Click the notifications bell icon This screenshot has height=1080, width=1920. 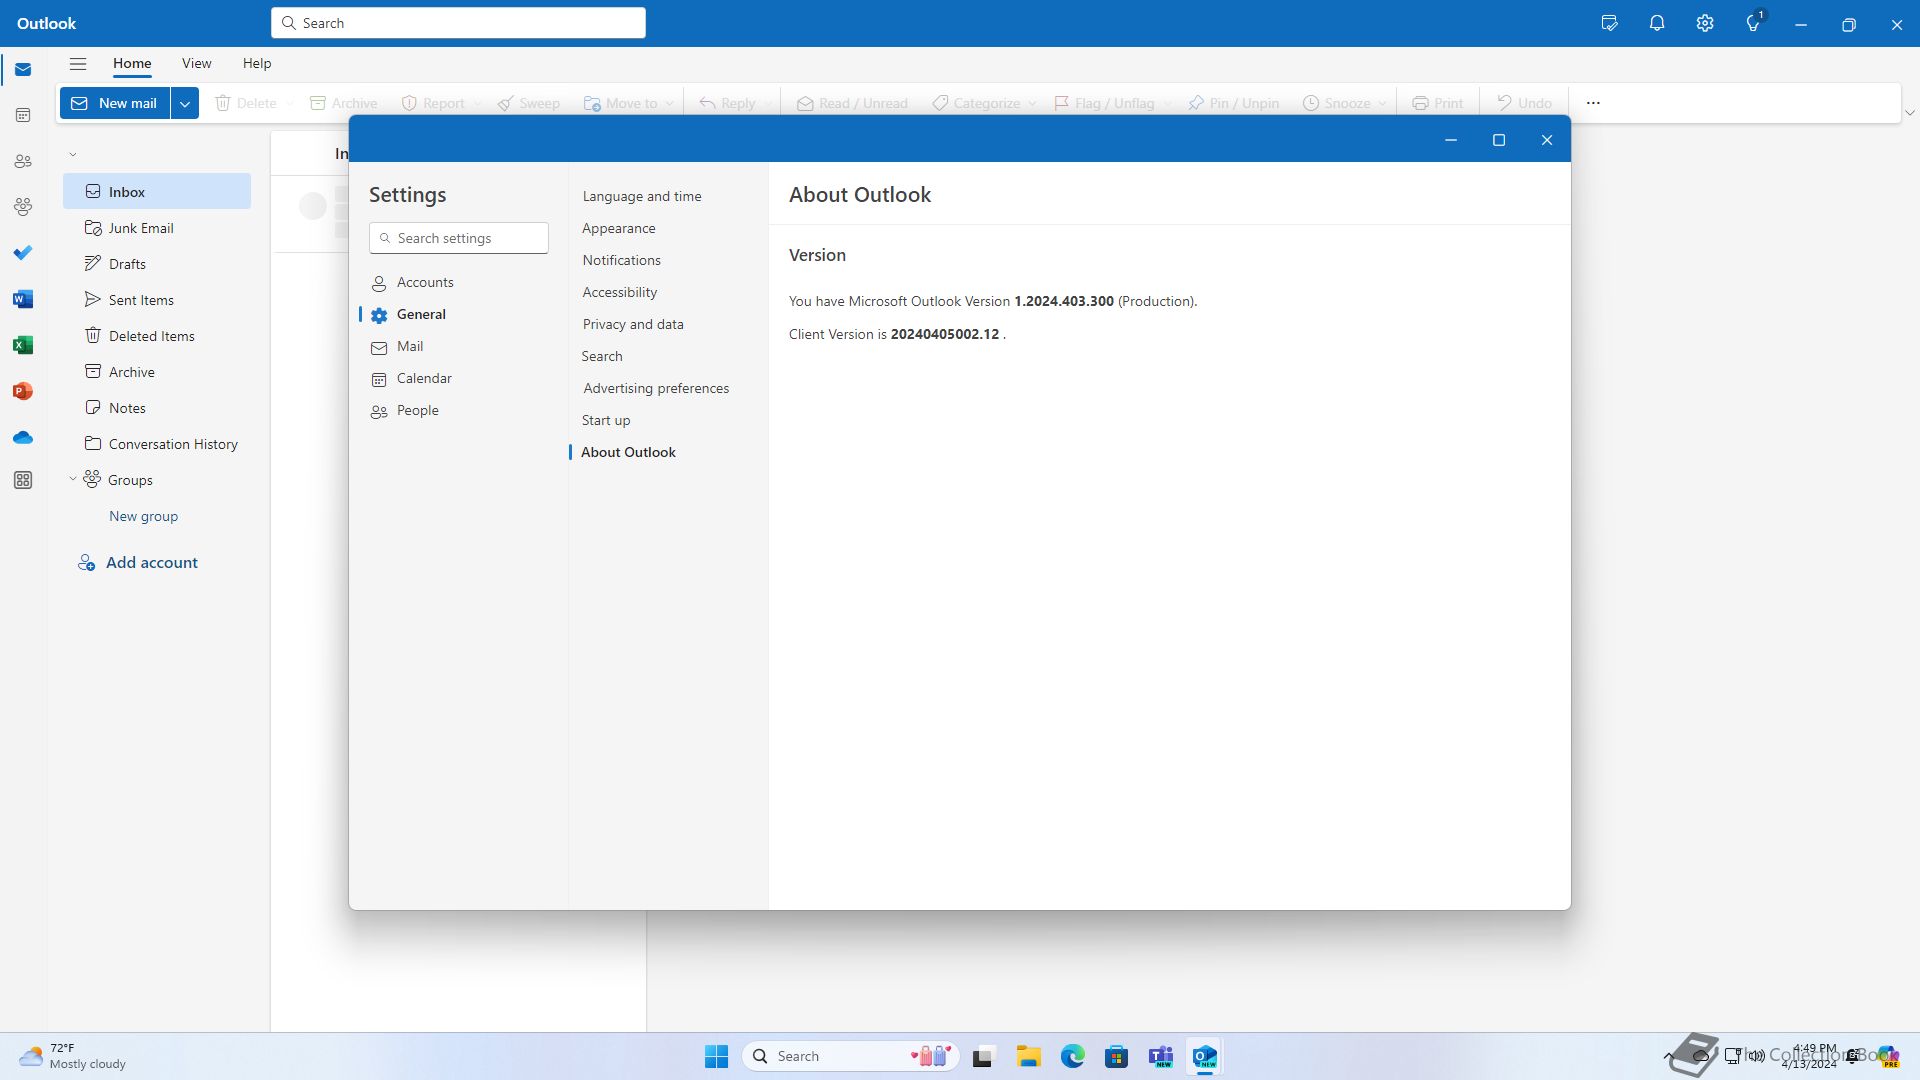tap(1657, 23)
